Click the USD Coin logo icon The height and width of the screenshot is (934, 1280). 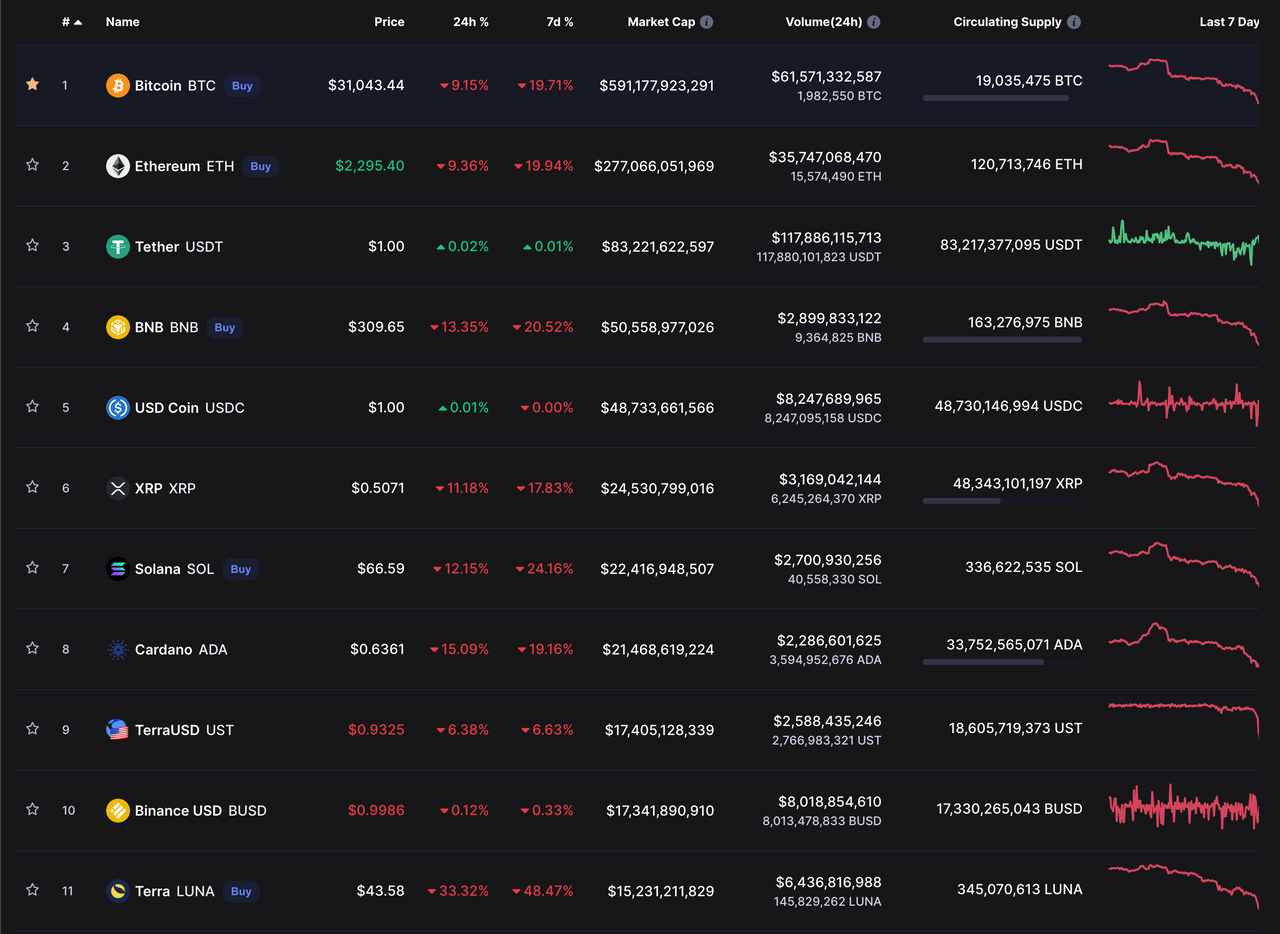(x=118, y=408)
